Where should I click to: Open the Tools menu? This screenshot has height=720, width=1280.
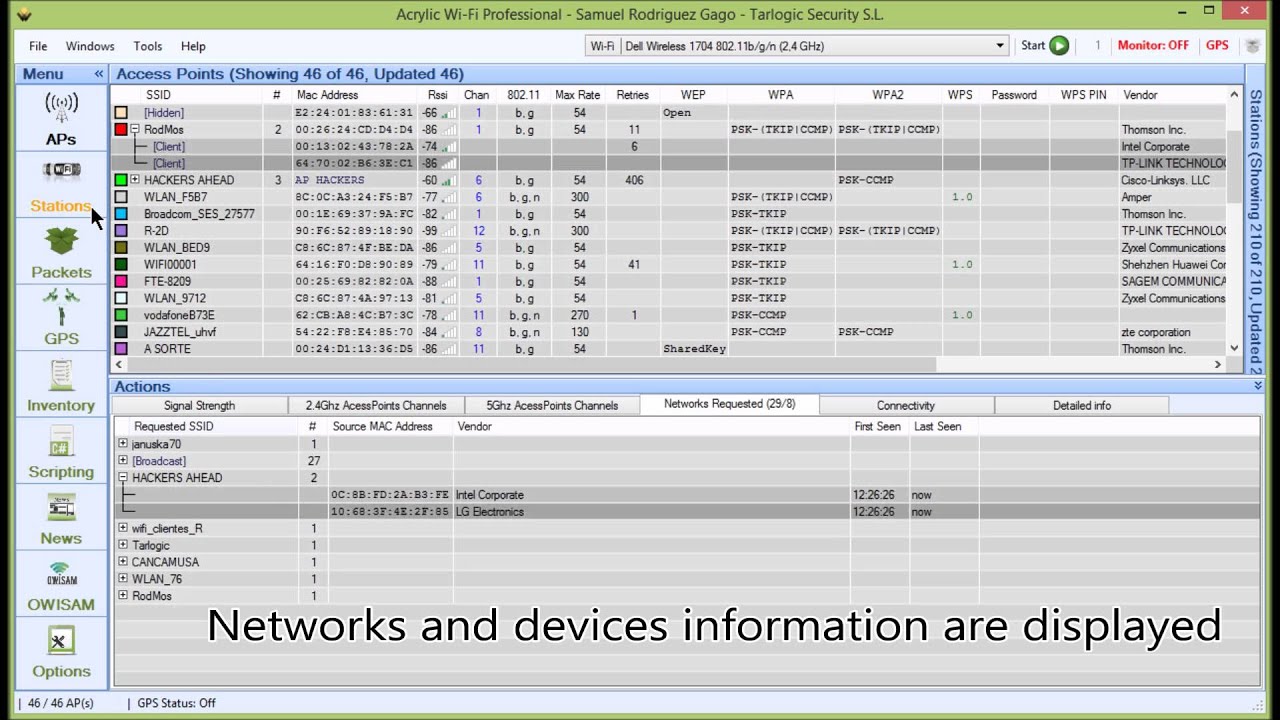(x=147, y=46)
